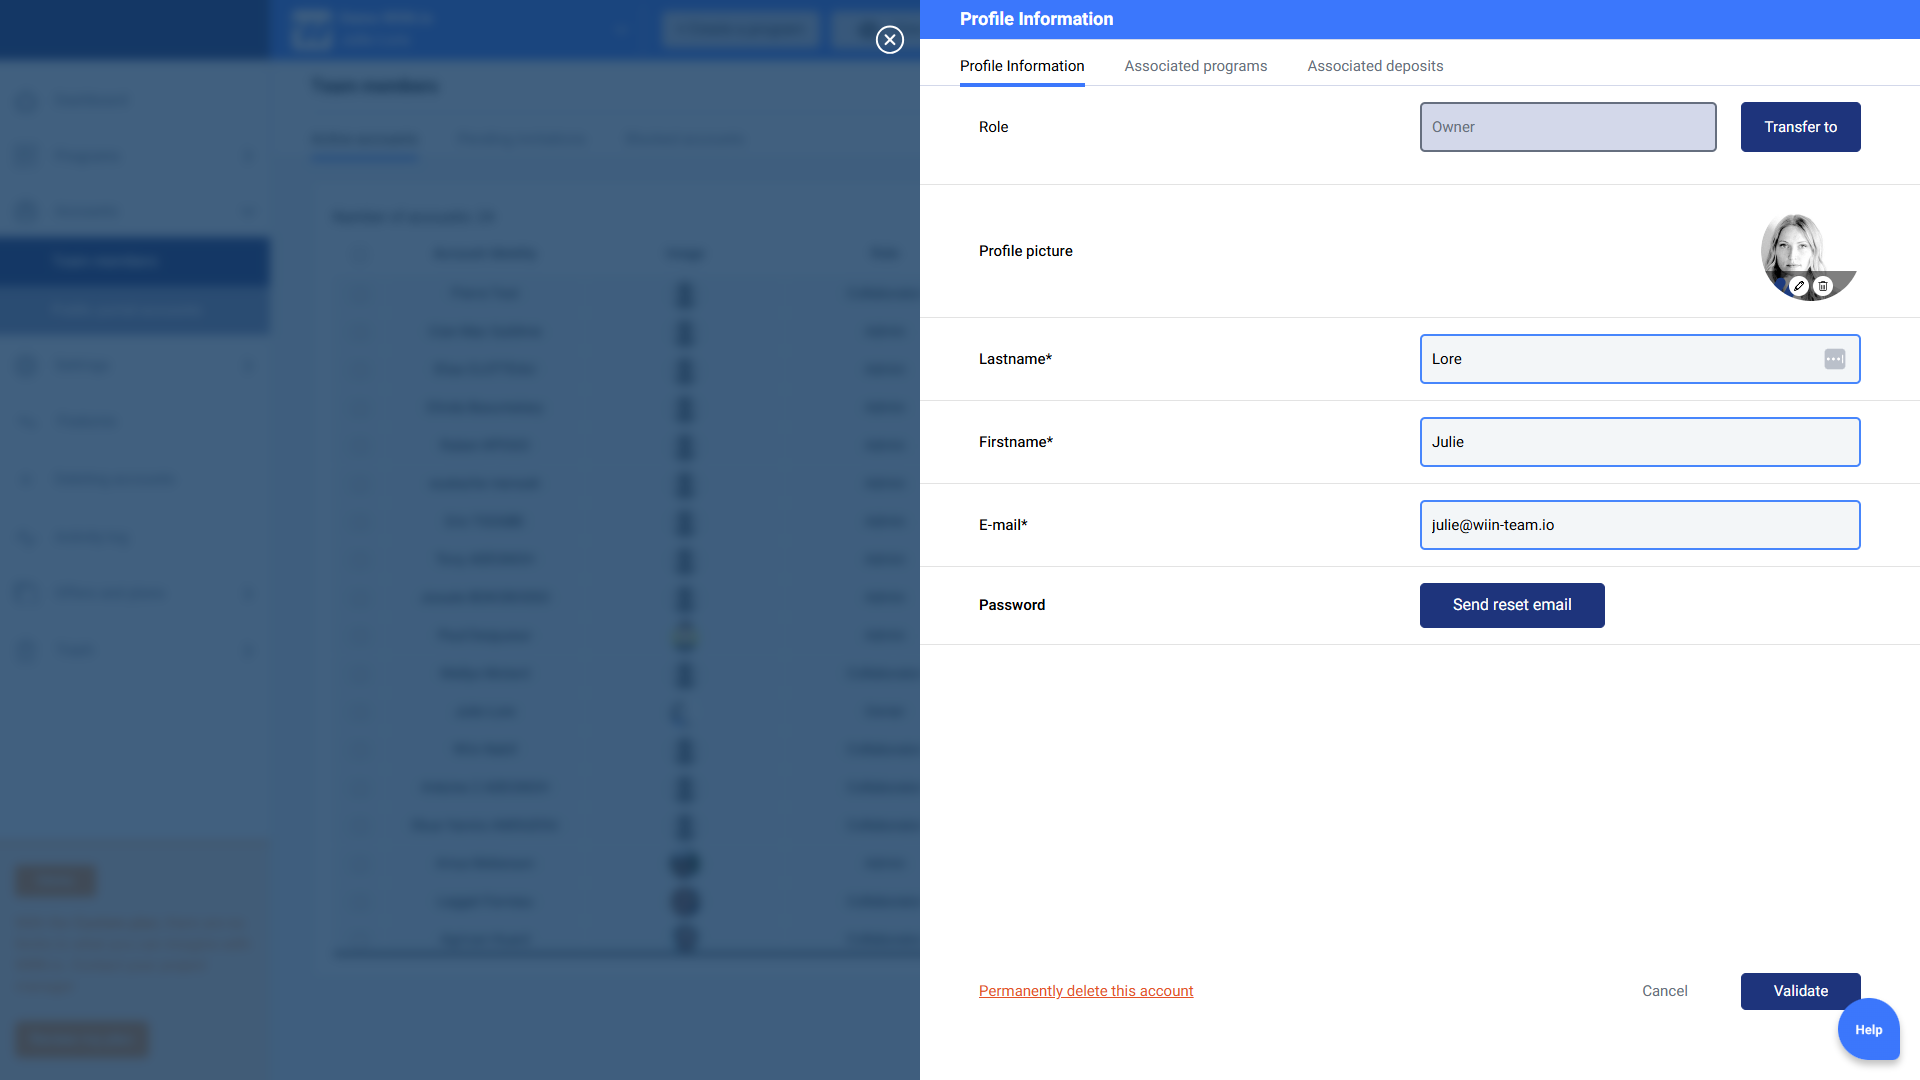
Task: Click the autofill icon in the Lastname field
Action: click(x=1834, y=359)
